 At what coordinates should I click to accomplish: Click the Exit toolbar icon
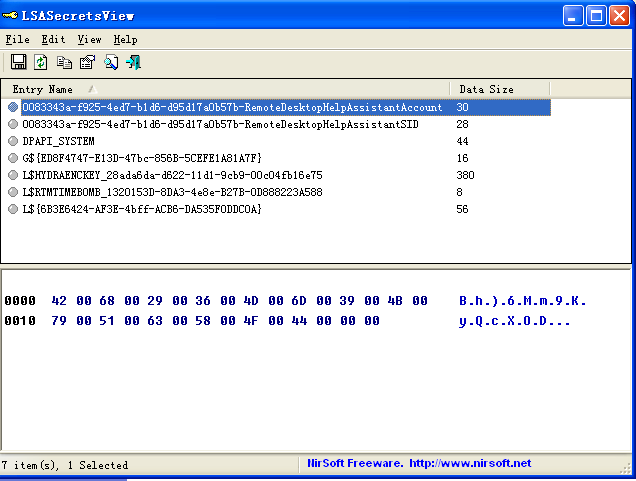click(x=133, y=62)
